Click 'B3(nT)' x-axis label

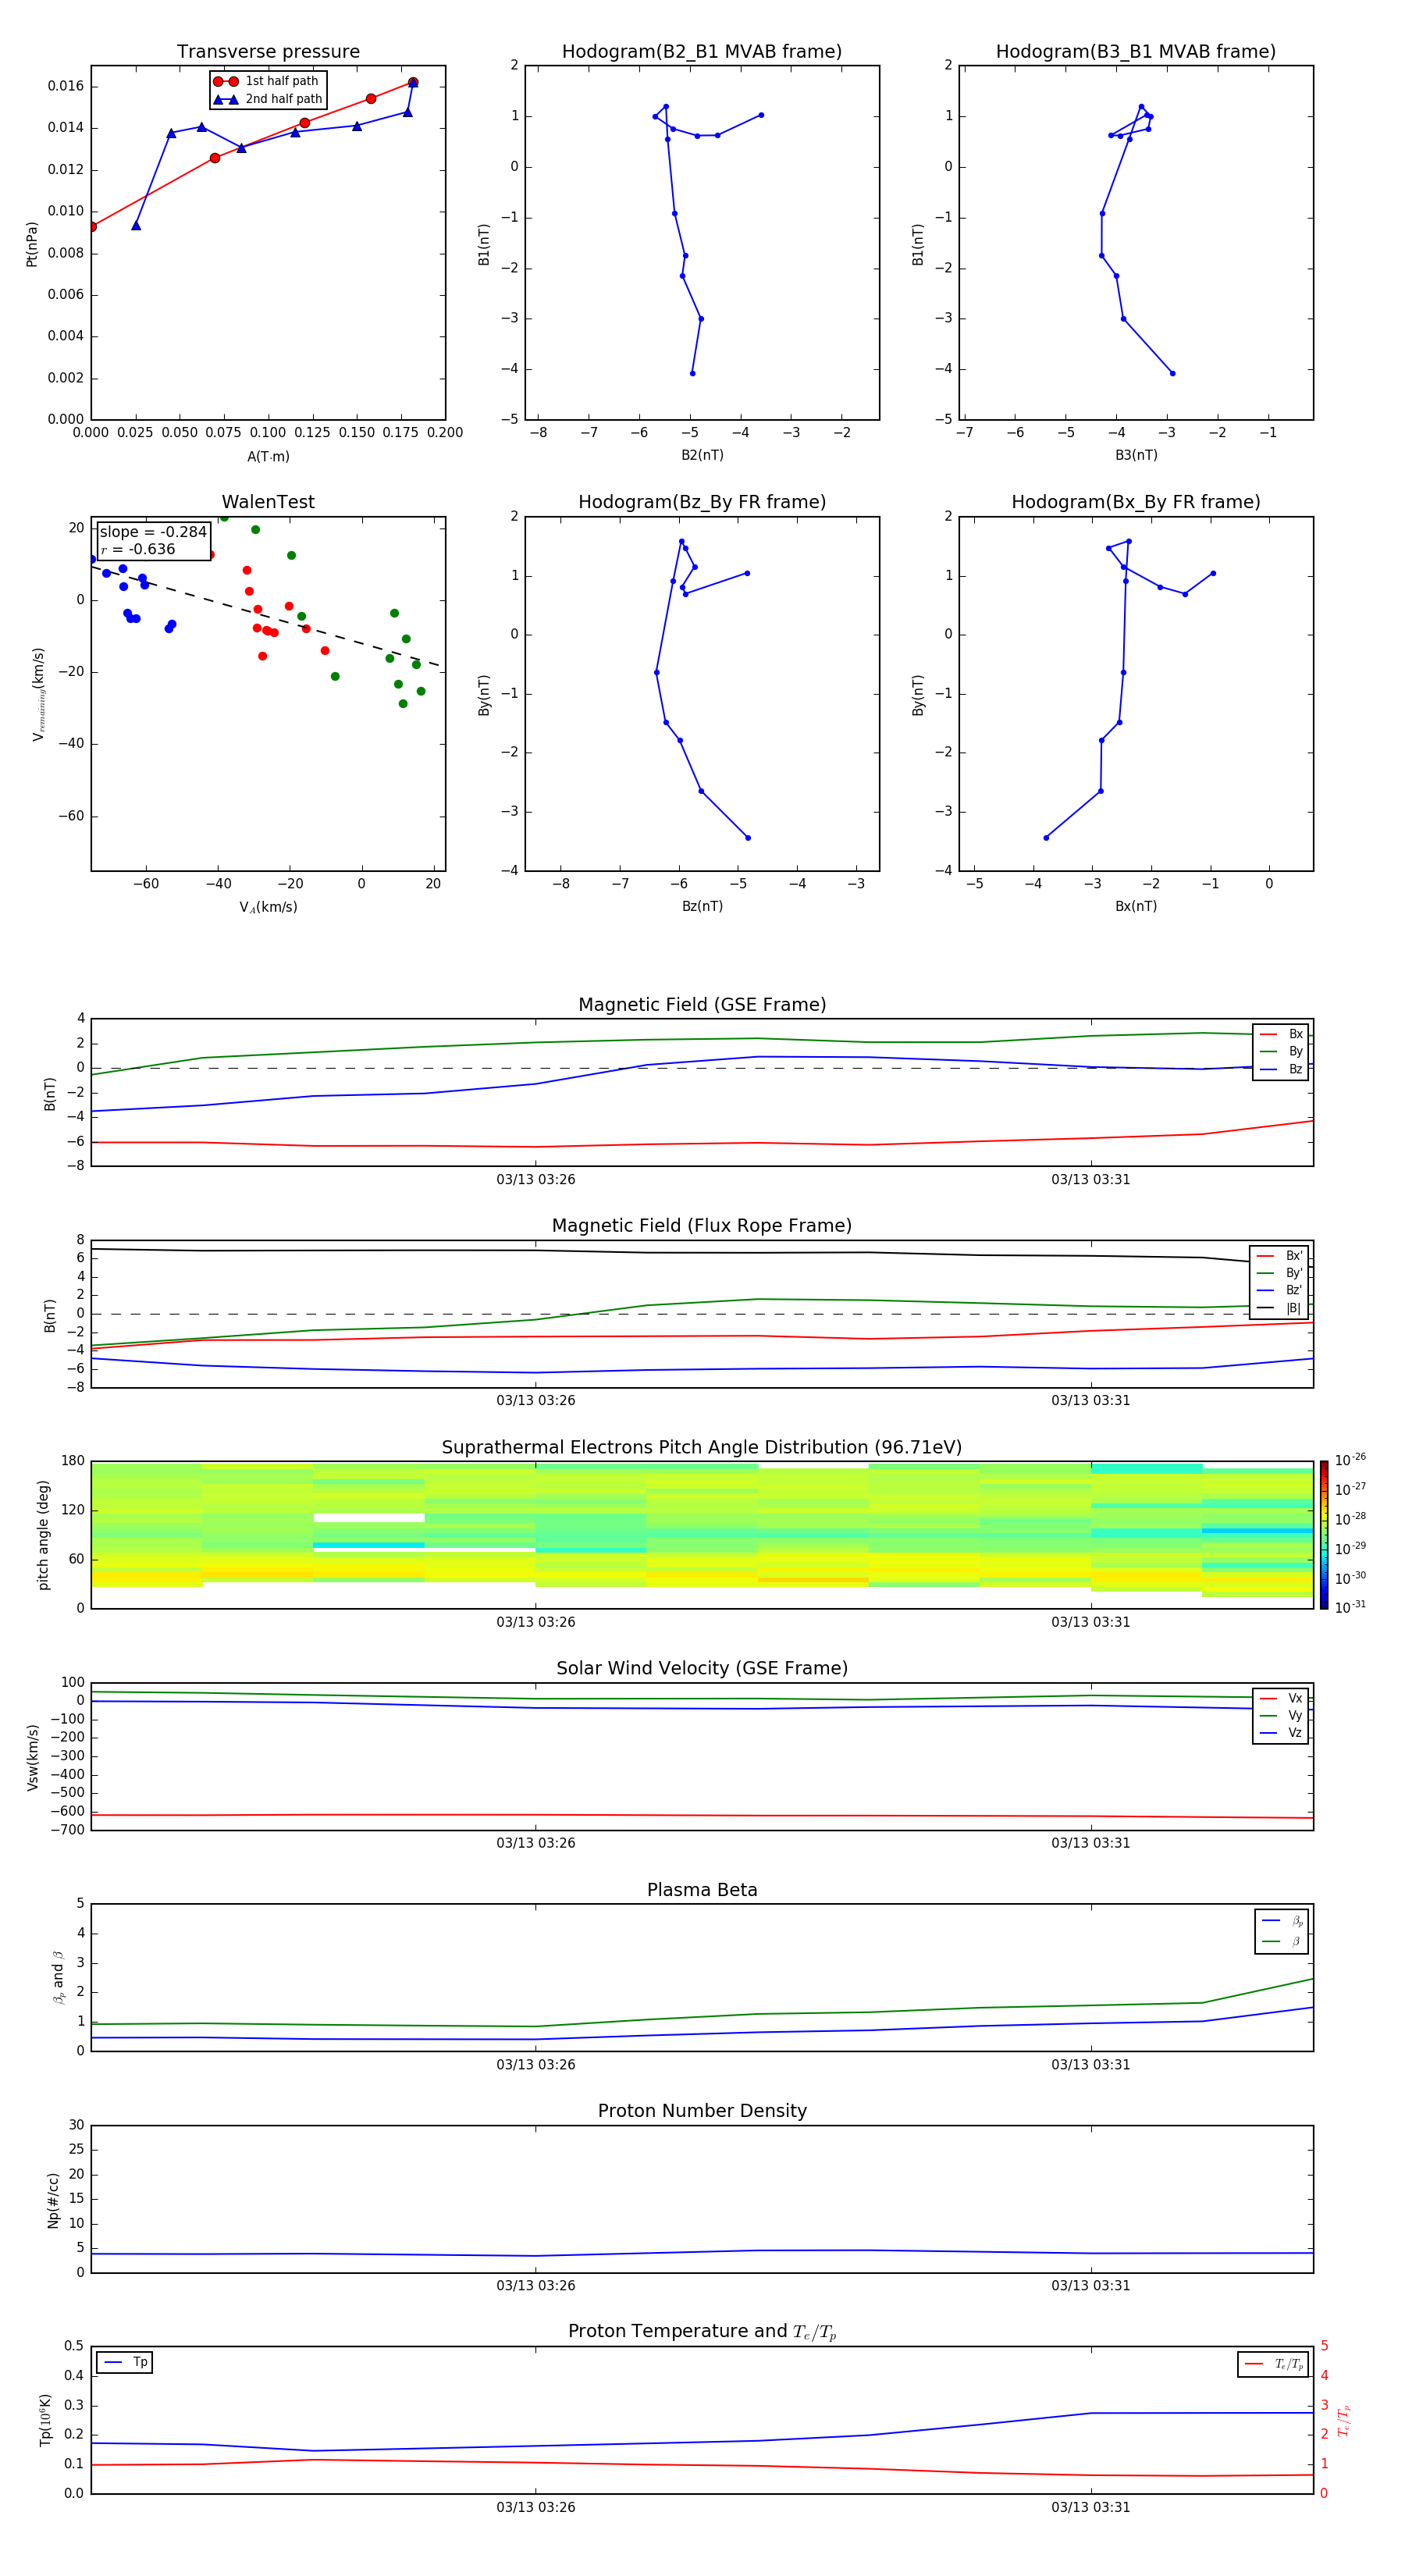coord(1136,455)
